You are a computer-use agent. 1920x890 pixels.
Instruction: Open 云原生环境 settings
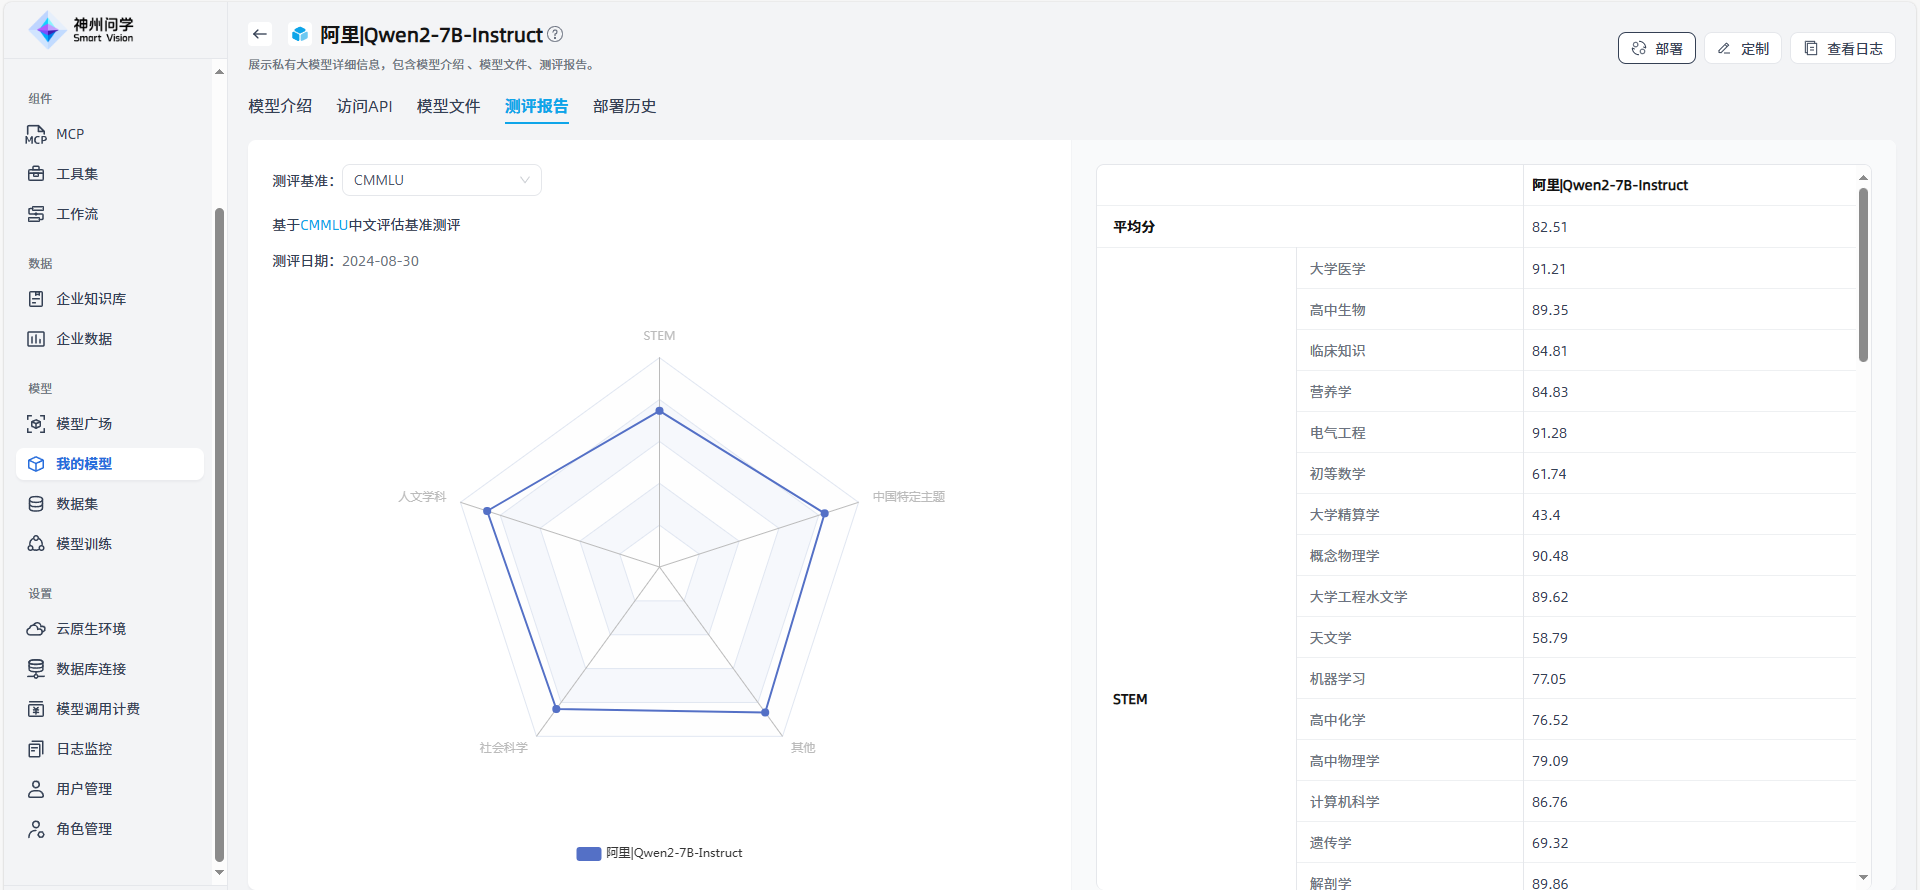pyautogui.click(x=90, y=629)
